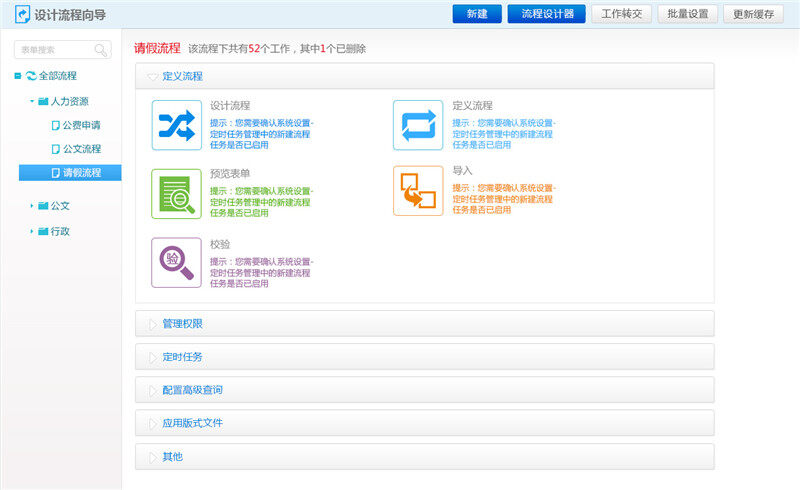Screen dimensions: 800x490
Task: Expand the 配置高级查询 section
Action: coord(424,390)
